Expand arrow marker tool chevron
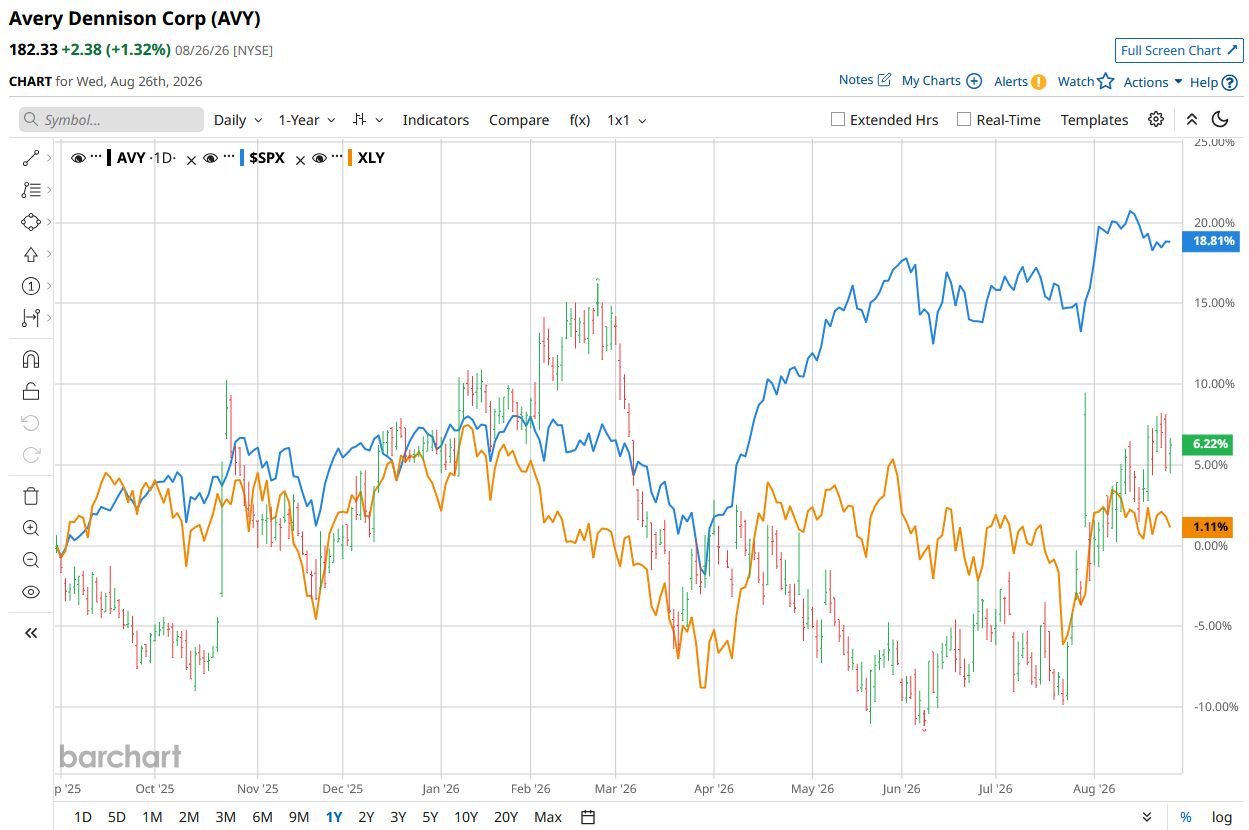This screenshot has width=1249, height=830. (x=50, y=254)
